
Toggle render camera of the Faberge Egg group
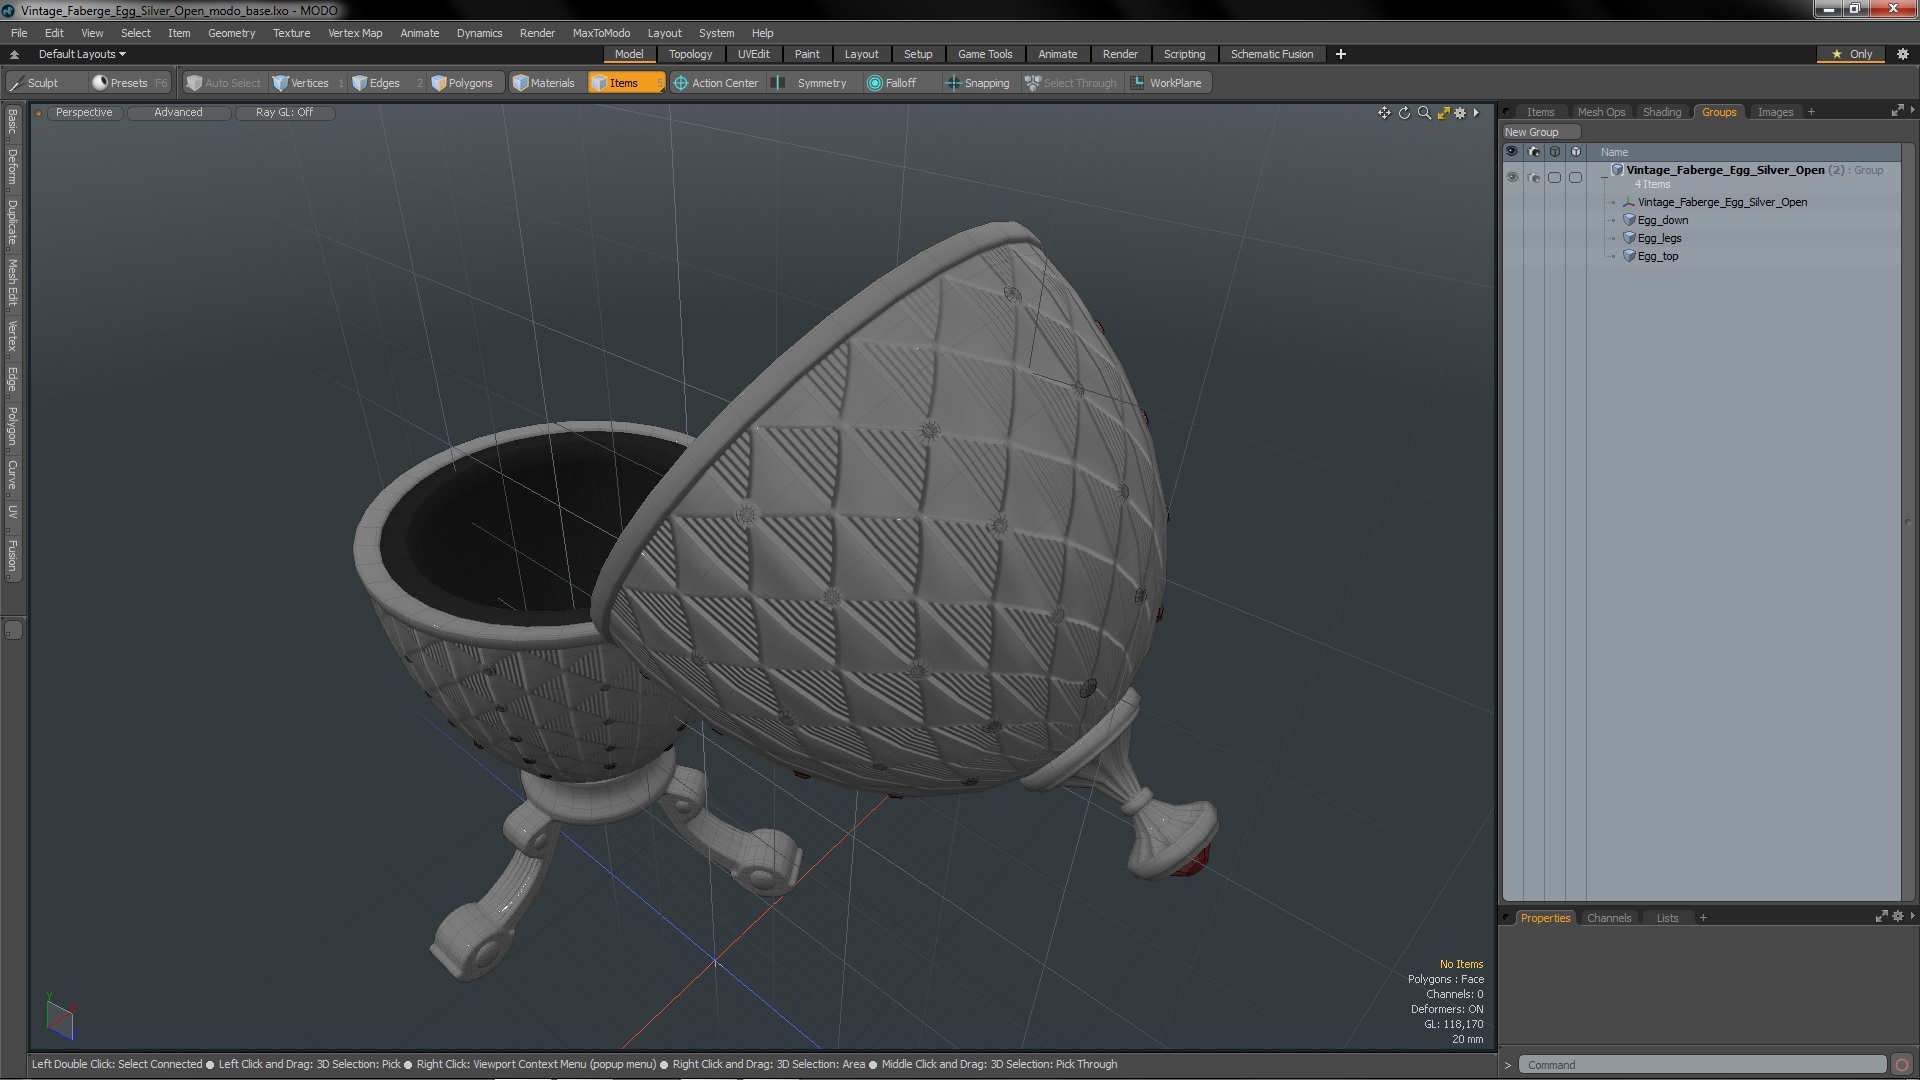[1534, 177]
